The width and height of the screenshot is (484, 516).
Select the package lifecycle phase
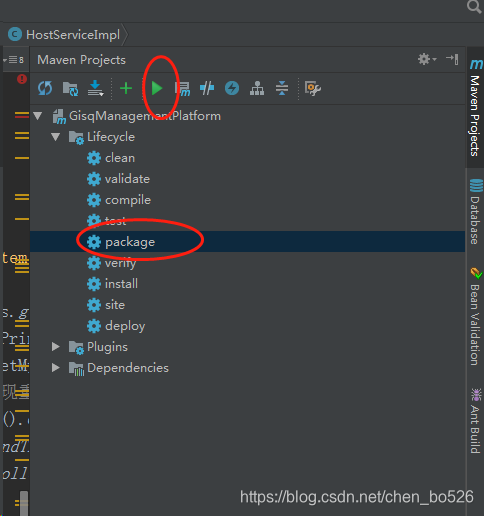130,242
